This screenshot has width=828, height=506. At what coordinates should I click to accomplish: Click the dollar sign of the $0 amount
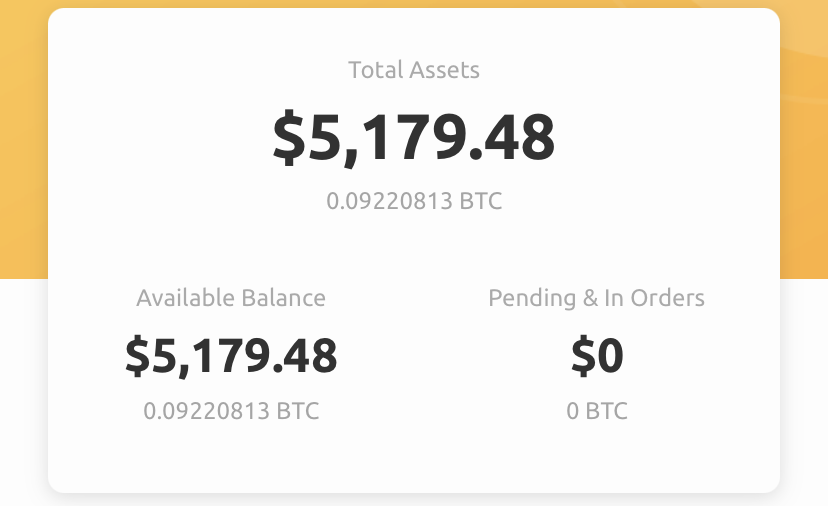click(584, 357)
